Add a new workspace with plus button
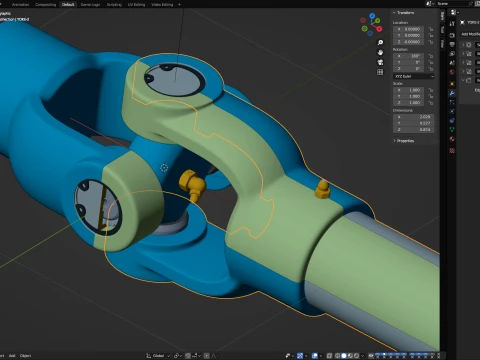The width and height of the screenshot is (480, 360). (x=179, y=5)
